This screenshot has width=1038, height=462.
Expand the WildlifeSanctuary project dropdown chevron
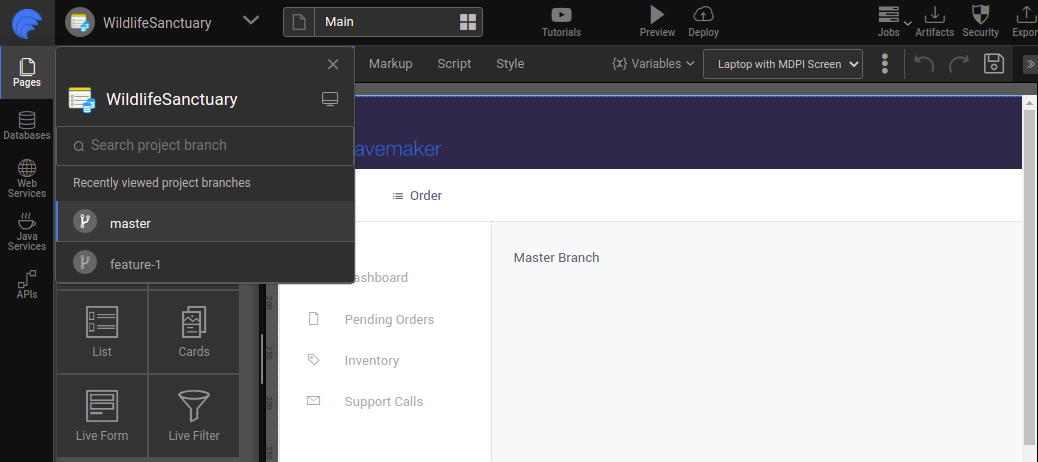[251, 21]
